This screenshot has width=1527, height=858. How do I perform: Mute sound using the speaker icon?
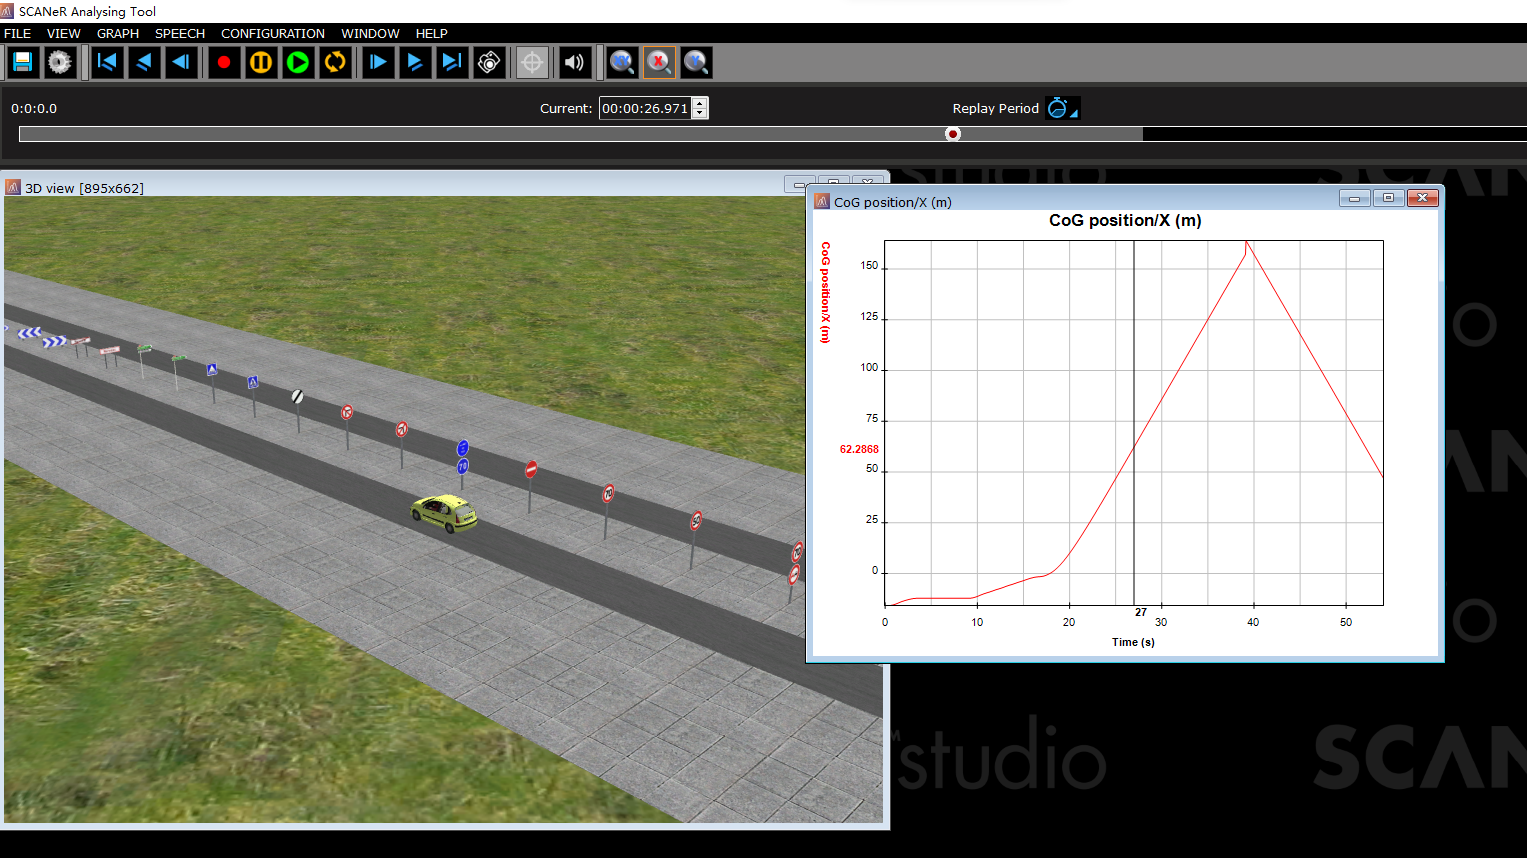(x=574, y=62)
